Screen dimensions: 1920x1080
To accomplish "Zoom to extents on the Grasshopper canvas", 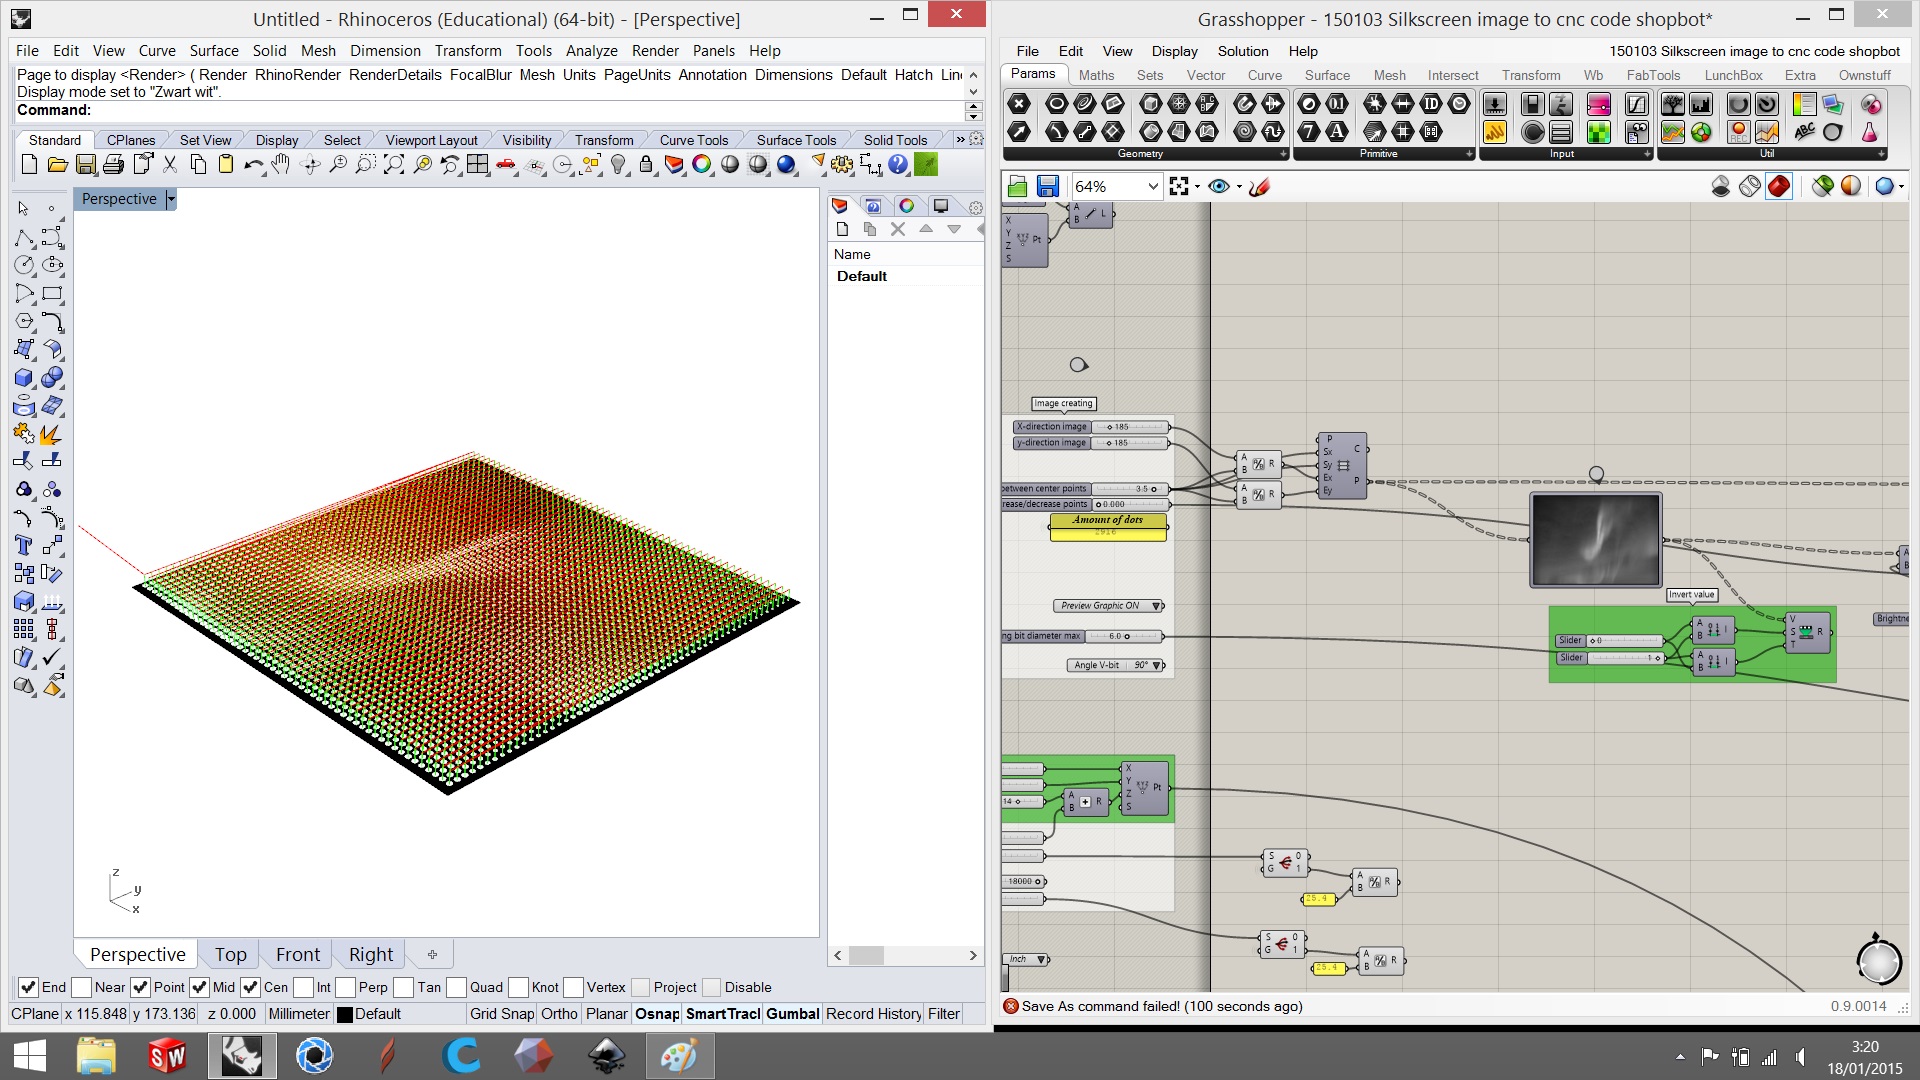I will coord(1180,186).
